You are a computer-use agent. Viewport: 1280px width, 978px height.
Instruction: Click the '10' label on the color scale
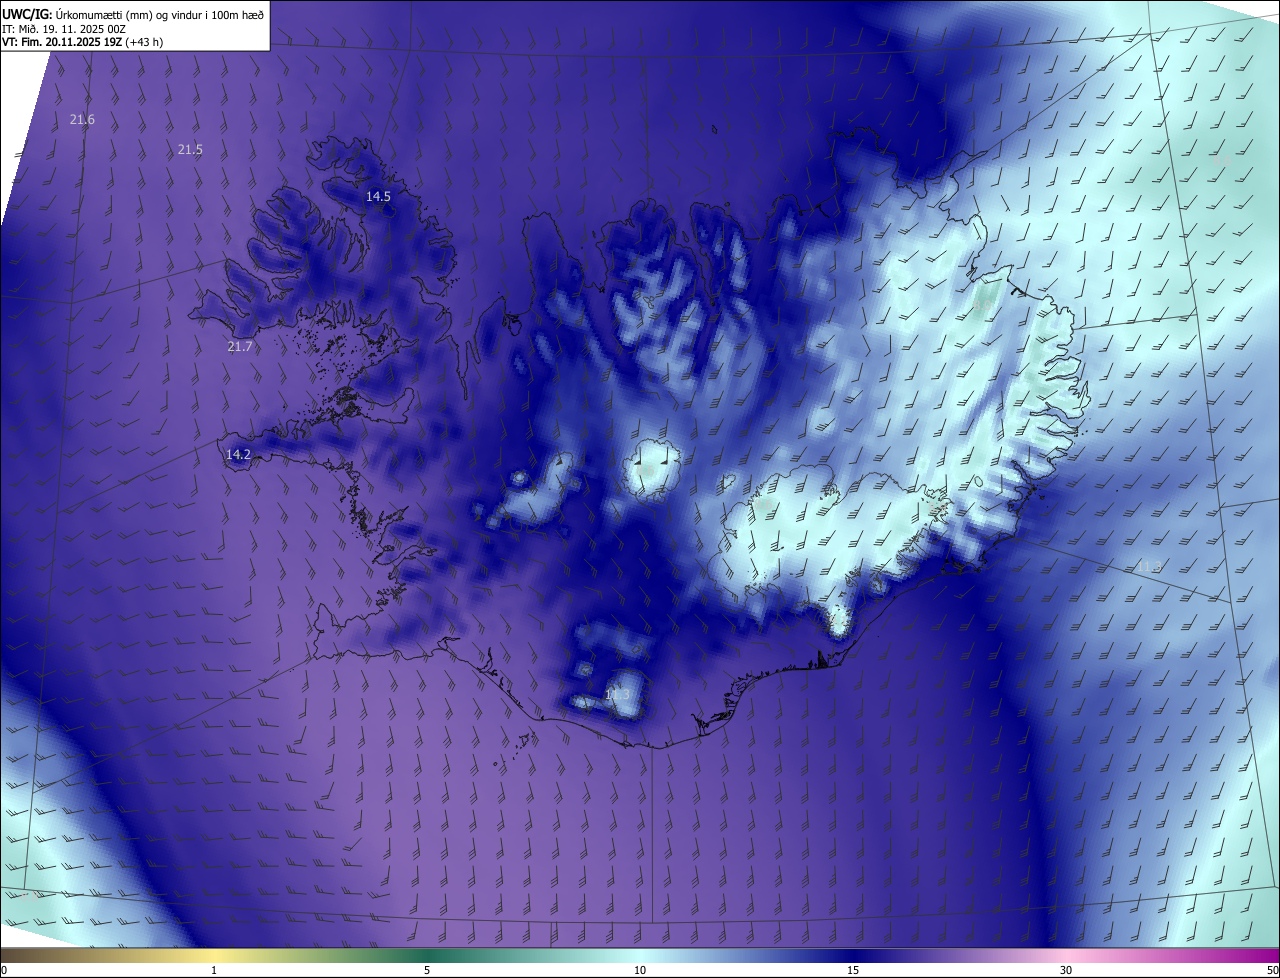tap(640, 970)
